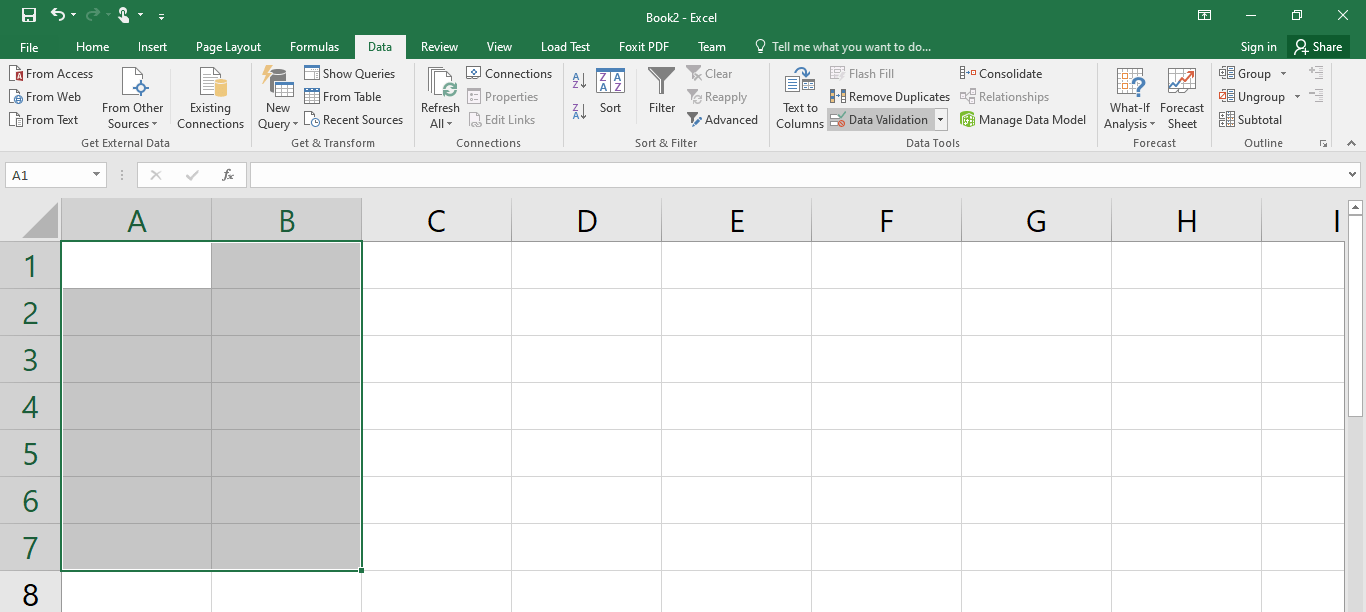Click vertical scrollbar up arrow
Image resolution: width=1366 pixels, height=612 pixels.
pyautogui.click(x=1356, y=207)
